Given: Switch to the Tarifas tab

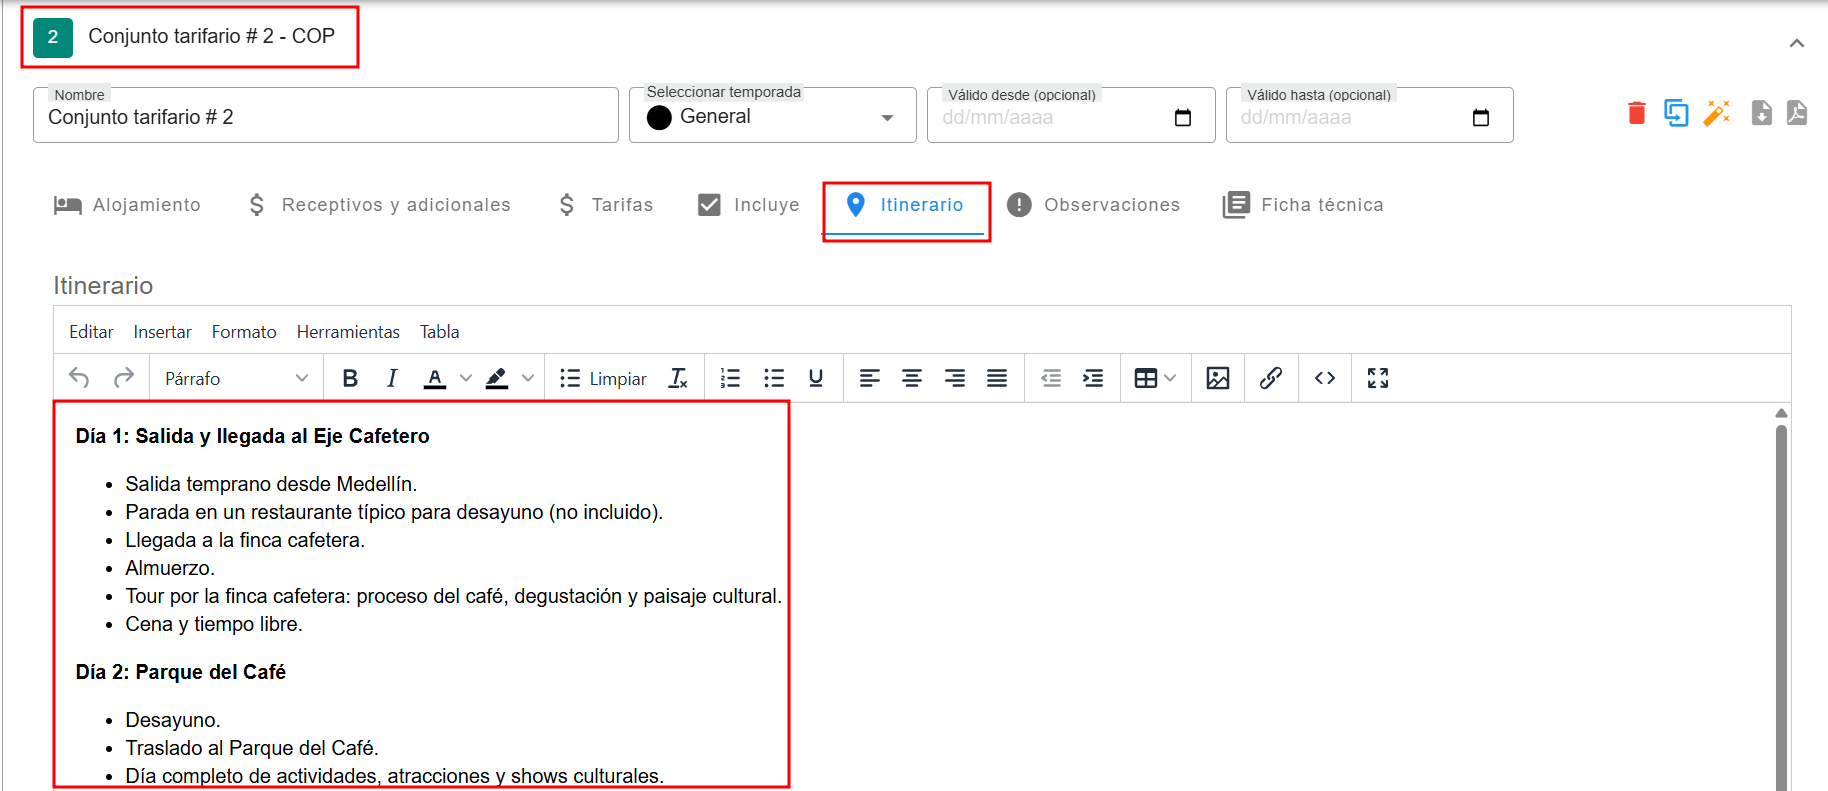Looking at the screenshot, I should (606, 205).
